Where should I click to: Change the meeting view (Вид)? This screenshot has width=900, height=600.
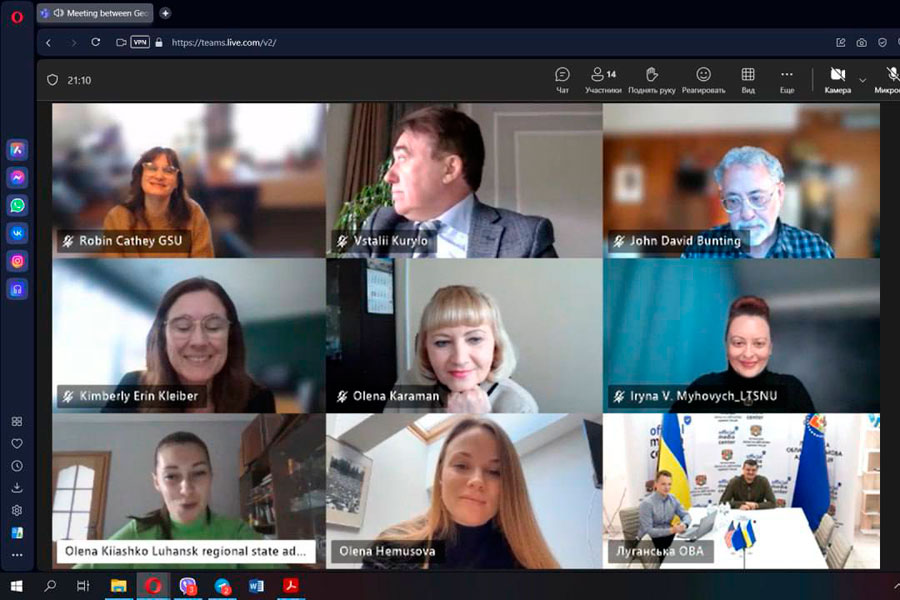click(748, 80)
